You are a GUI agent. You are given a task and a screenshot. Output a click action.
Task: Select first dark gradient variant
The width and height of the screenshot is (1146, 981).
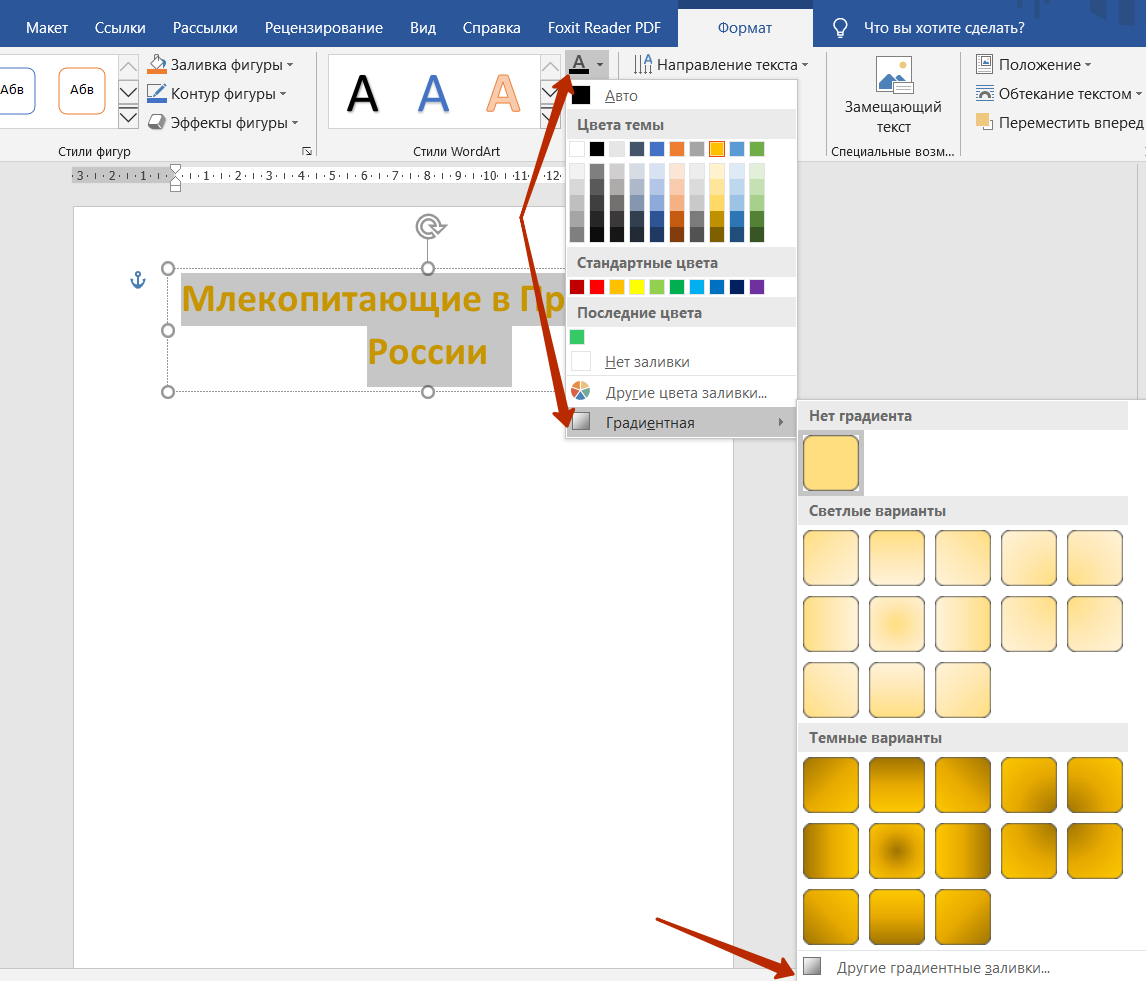coord(831,785)
